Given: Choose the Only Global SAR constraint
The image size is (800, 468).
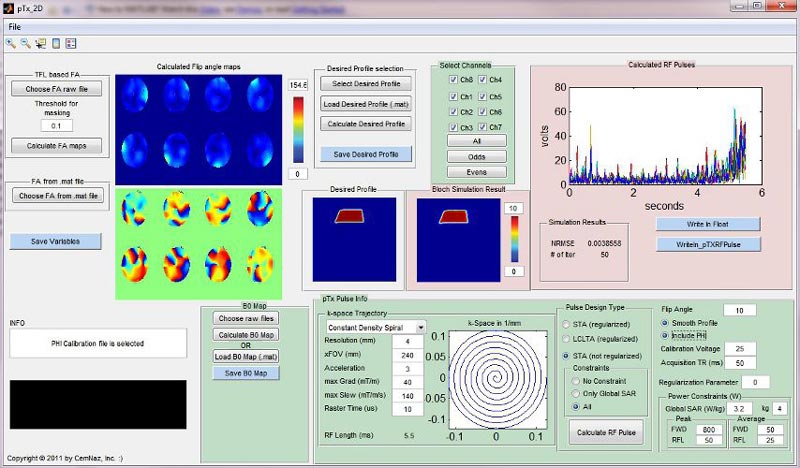Looking at the screenshot, I should [576, 393].
